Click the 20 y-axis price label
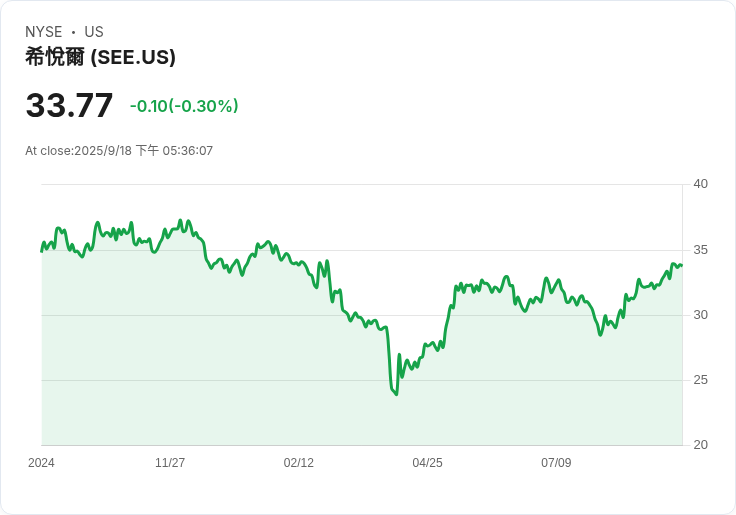The width and height of the screenshot is (736, 515). (701, 445)
